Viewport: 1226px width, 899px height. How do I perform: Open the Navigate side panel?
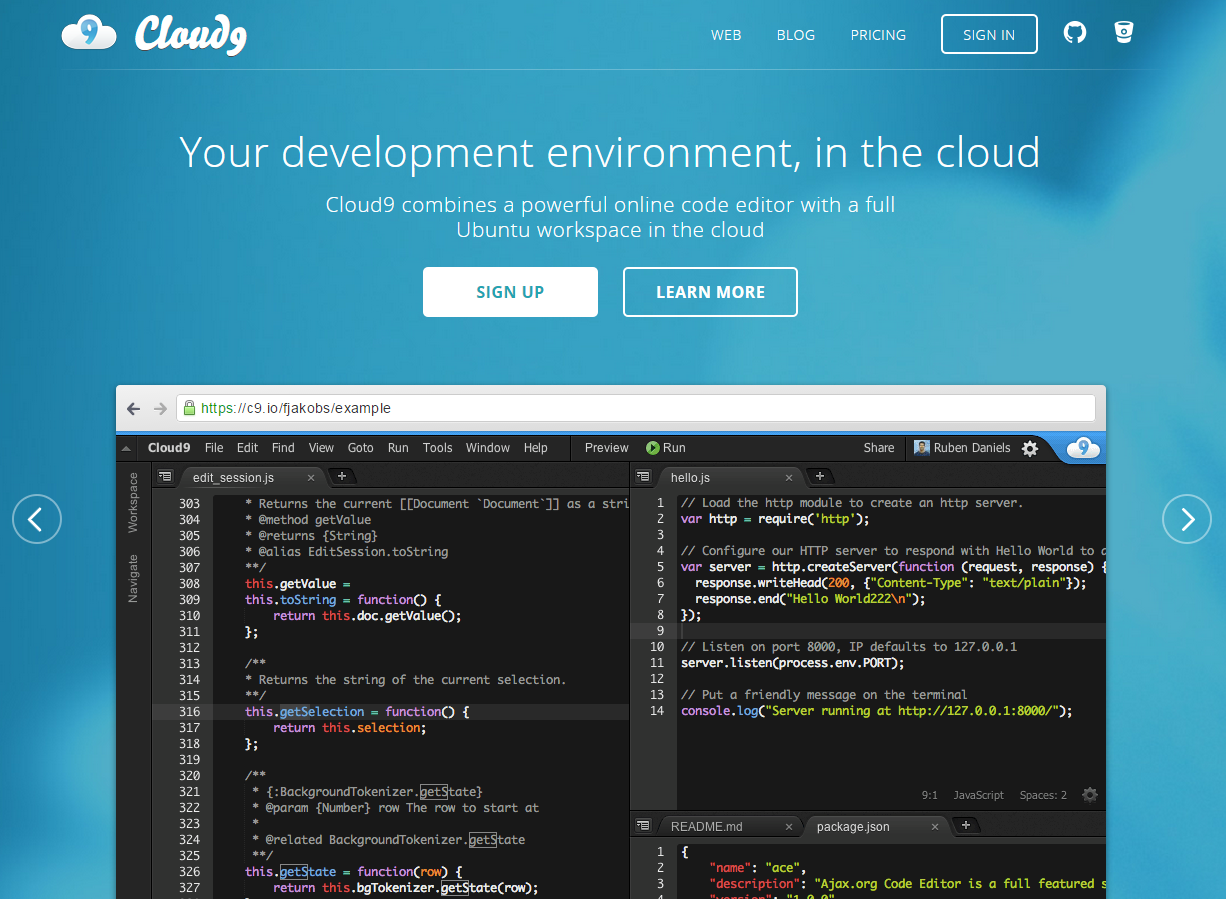(133, 579)
